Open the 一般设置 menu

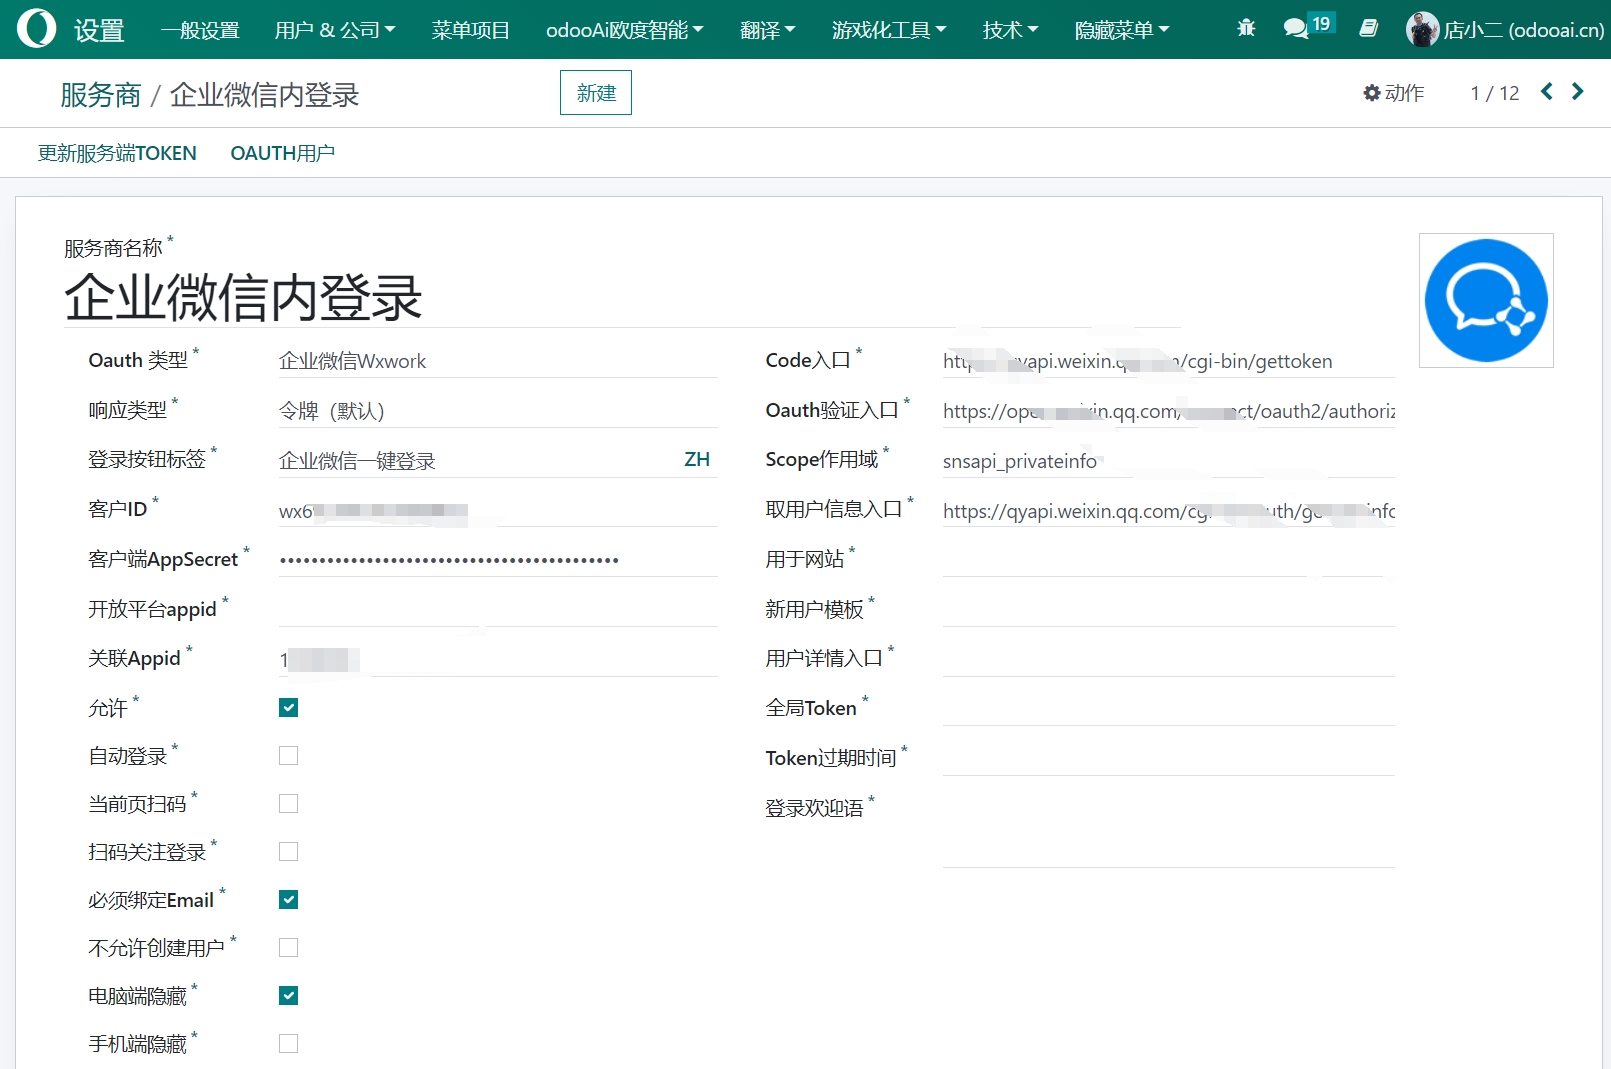pyautogui.click(x=200, y=30)
